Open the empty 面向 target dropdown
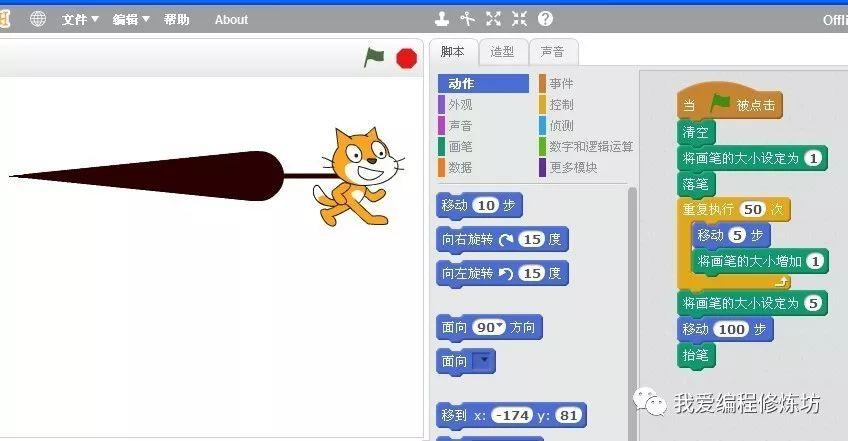 483,360
